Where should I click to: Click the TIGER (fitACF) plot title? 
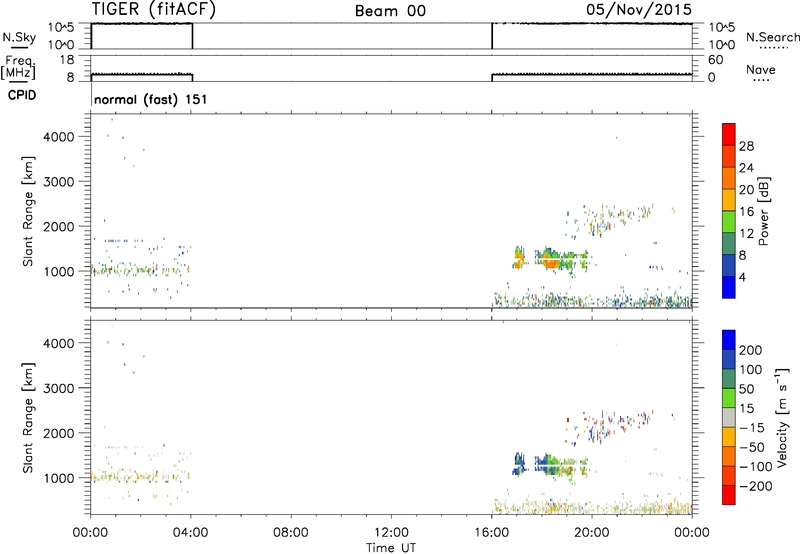click(x=154, y=9)
